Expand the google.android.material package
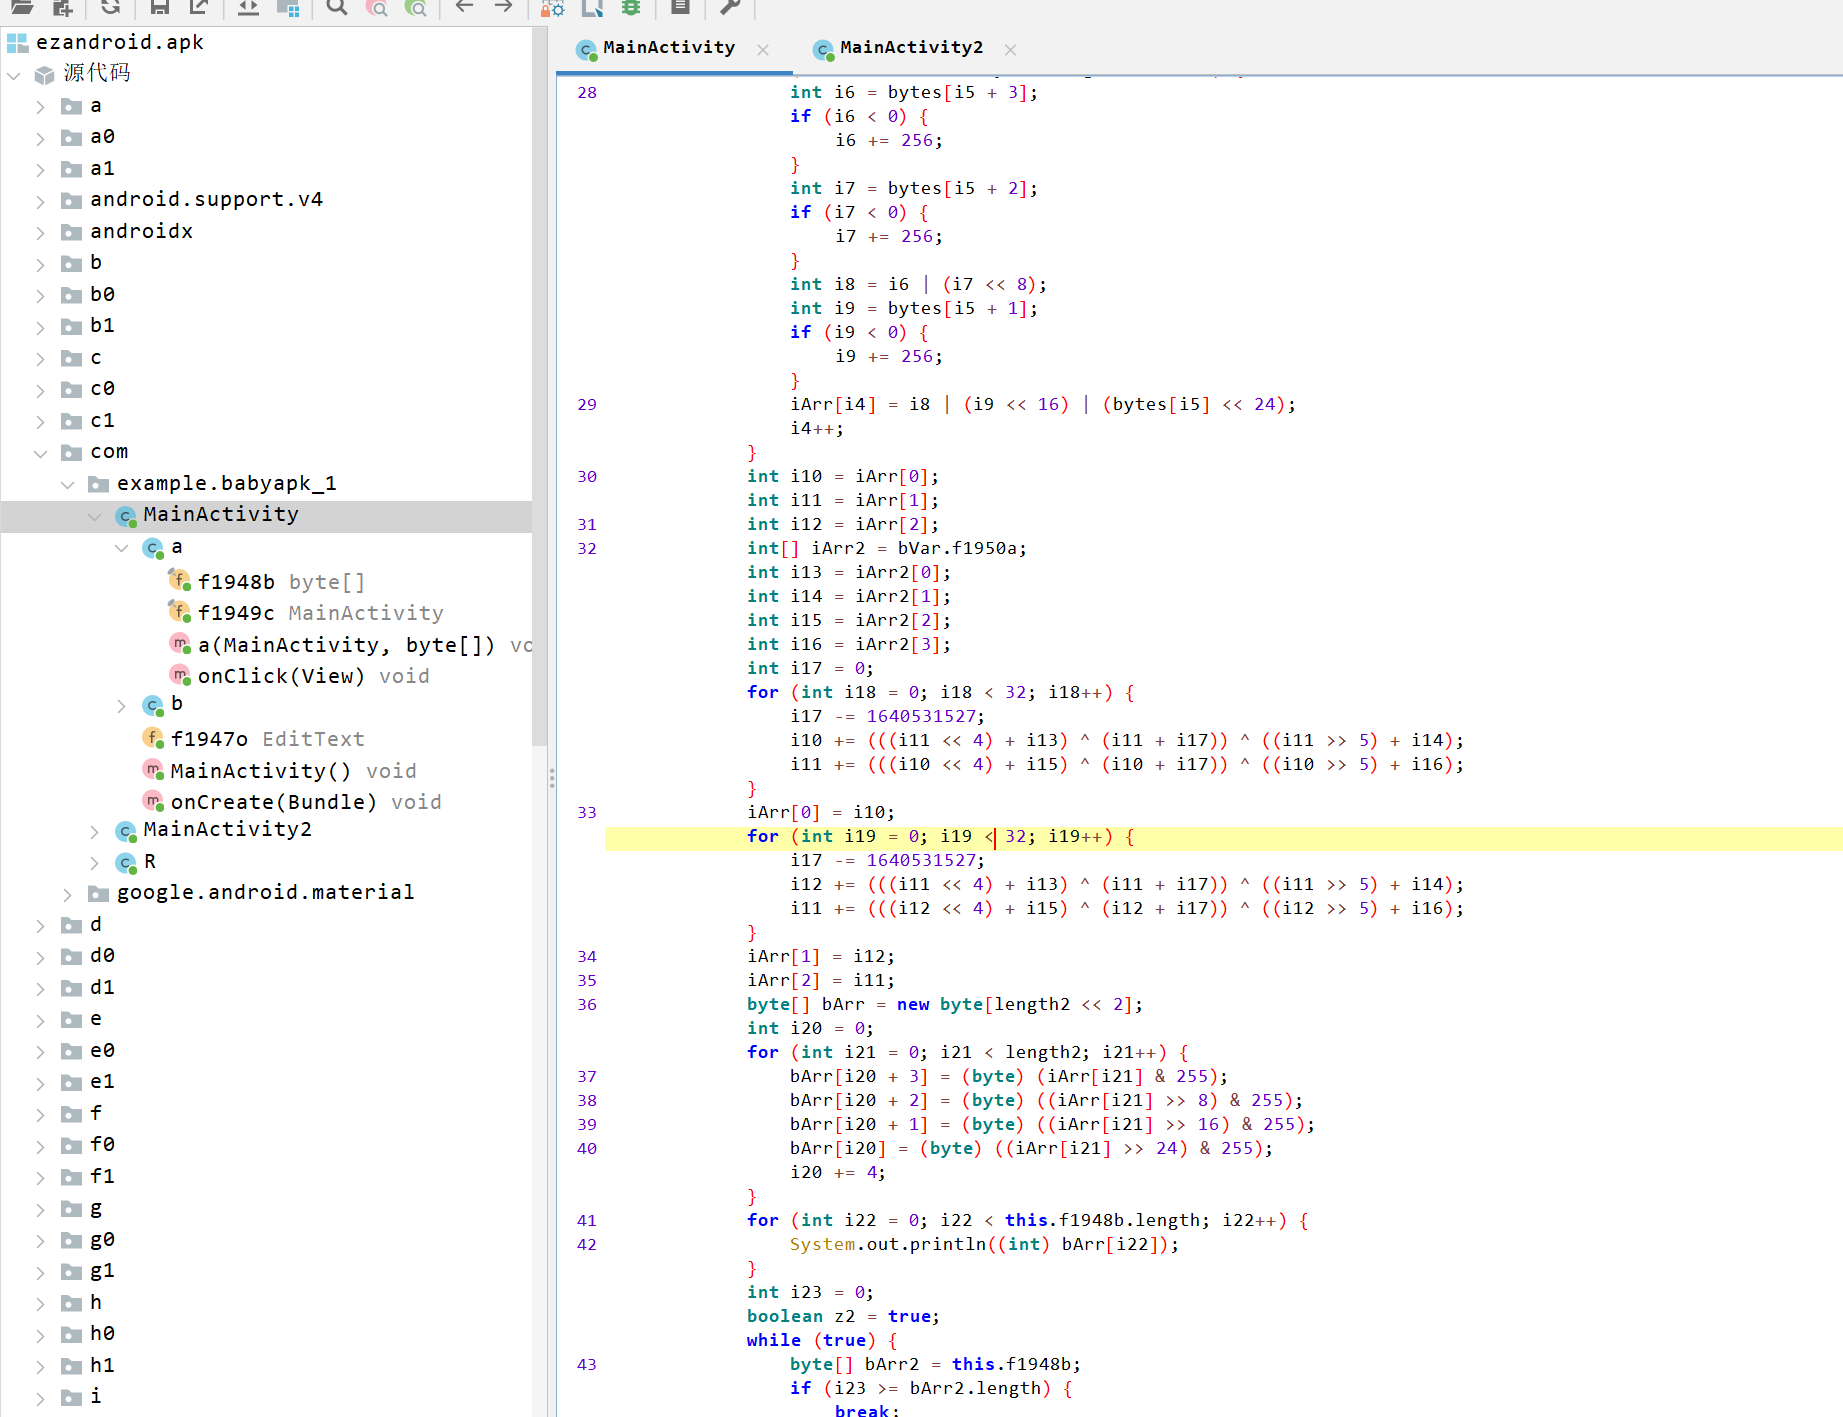This screenshot has width=1843, height=1417. pos(67,894)
